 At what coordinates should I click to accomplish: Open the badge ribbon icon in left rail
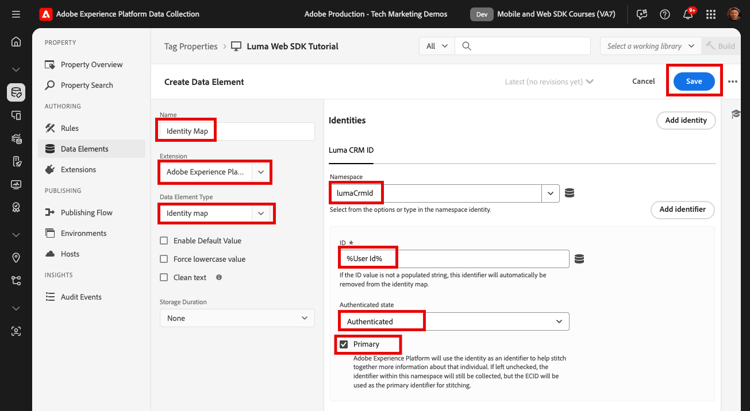pyautogui.click(x=16, y=207)
